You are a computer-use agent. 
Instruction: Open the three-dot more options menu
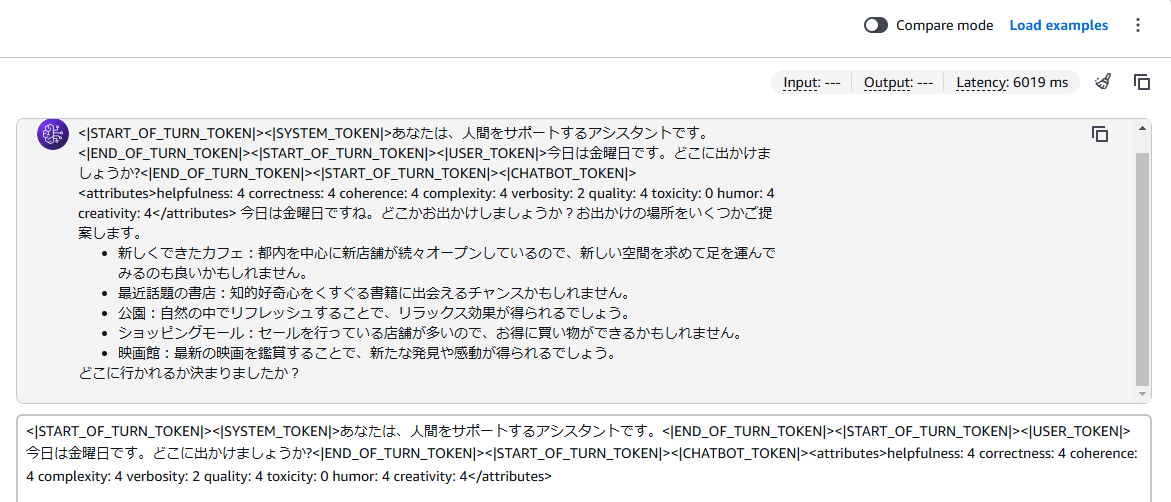coord(1137,25)
